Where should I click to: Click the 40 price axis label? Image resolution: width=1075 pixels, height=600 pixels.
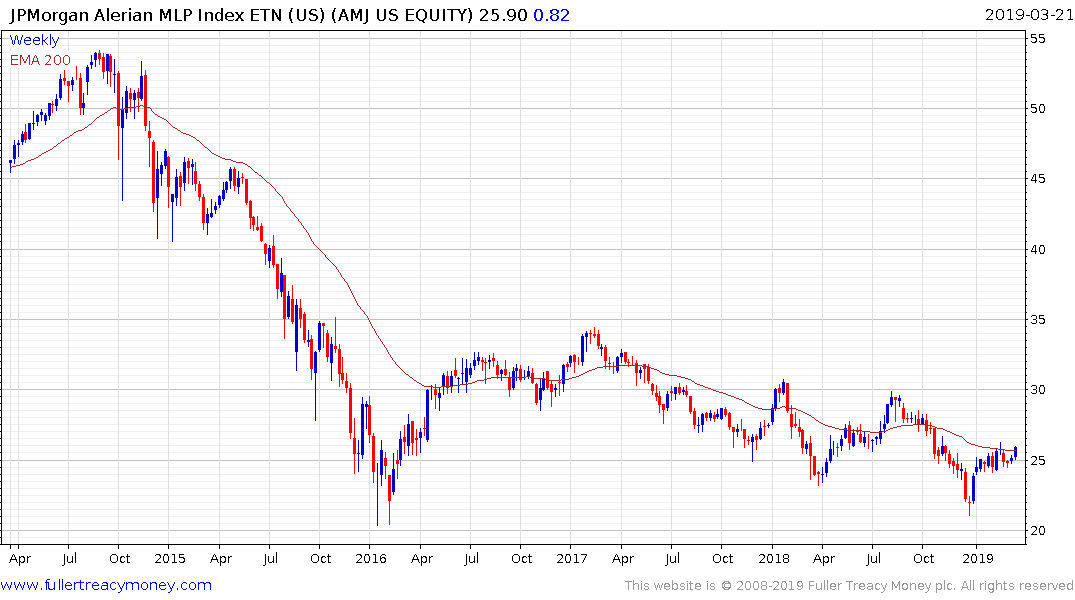point(1038,250)
